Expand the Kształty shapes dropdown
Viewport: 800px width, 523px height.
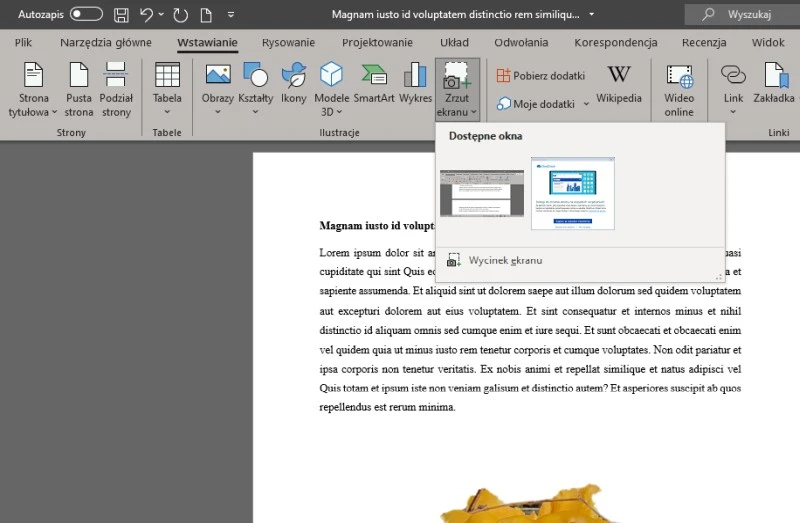[x=255, y=111]
